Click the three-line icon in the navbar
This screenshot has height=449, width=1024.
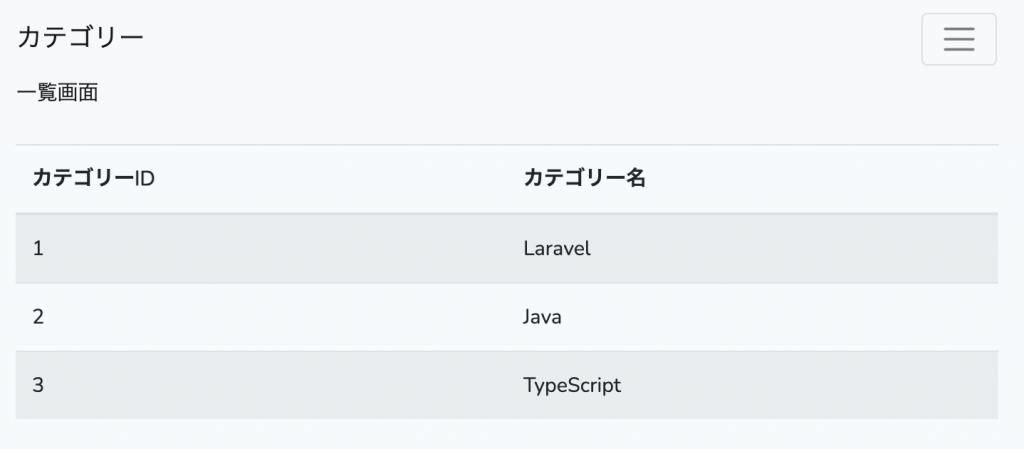coord(958,39)
